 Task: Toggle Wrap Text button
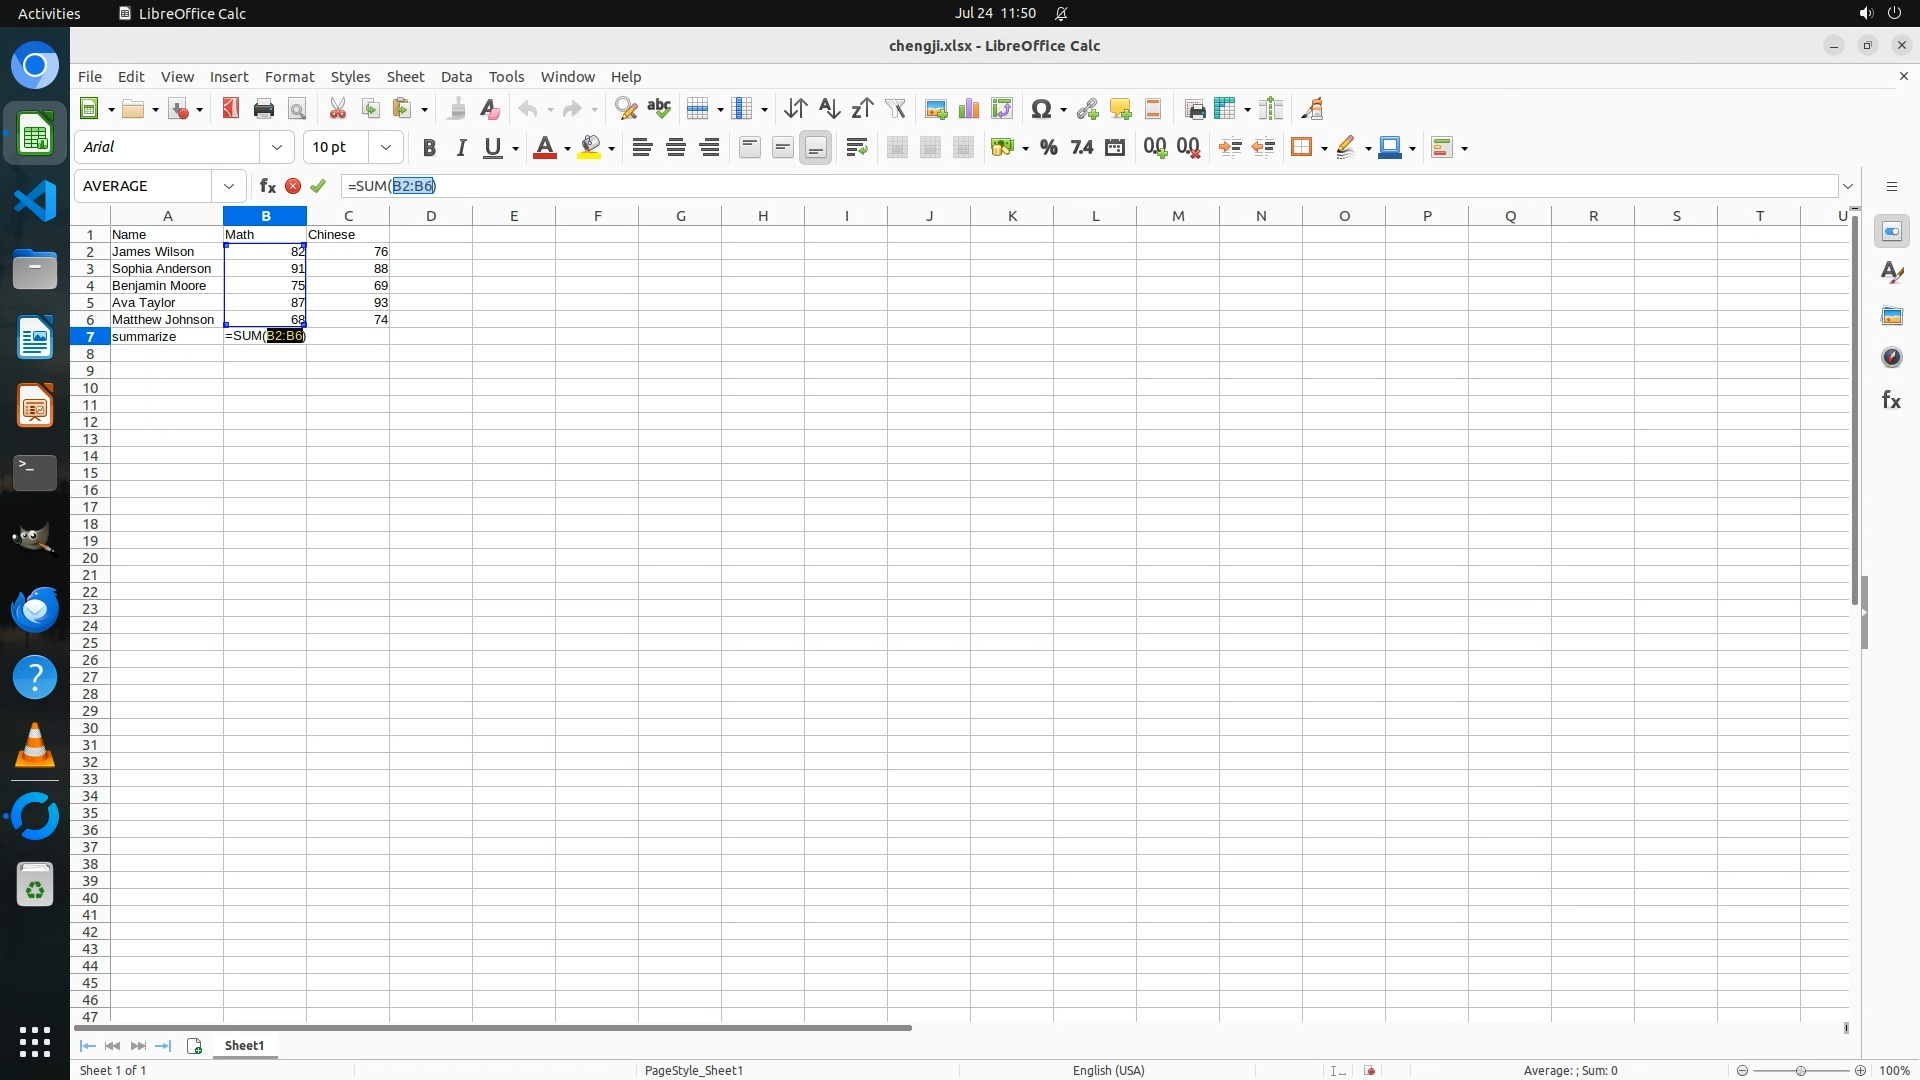coord(857,148)
